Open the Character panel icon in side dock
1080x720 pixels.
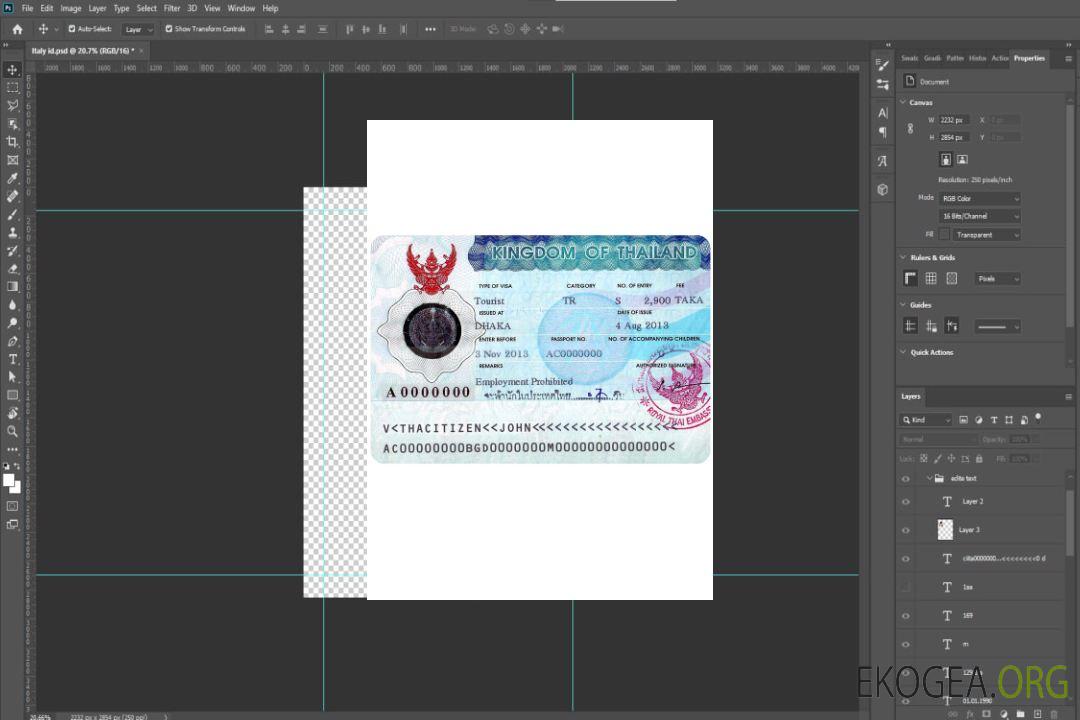pyautogui.click(x=882, y=112)
